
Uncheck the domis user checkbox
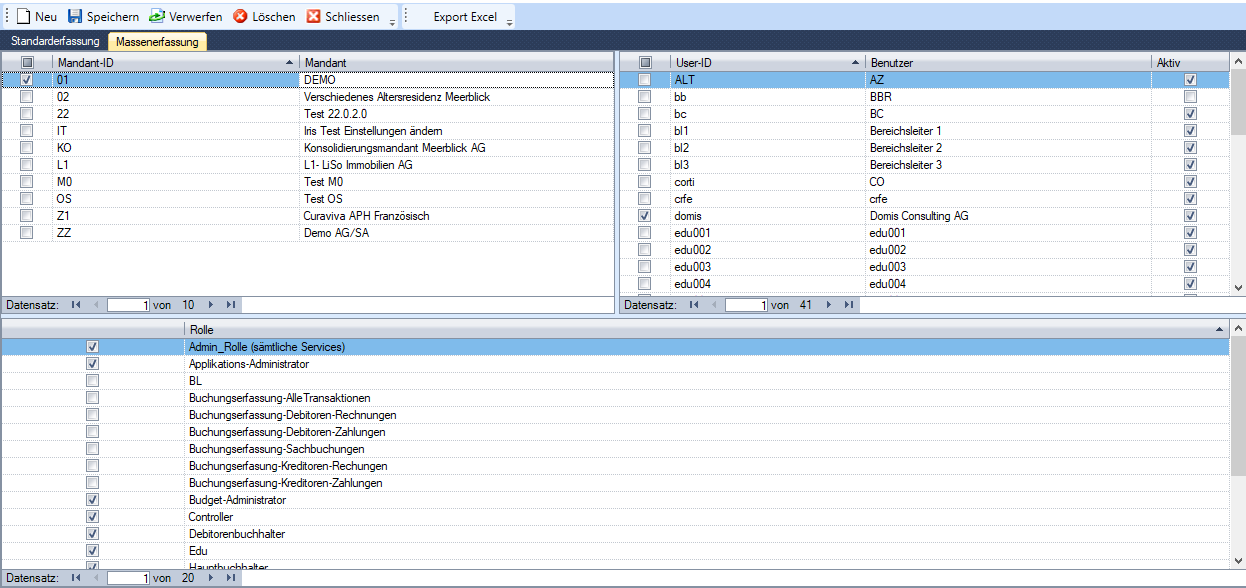click(645, 216)
